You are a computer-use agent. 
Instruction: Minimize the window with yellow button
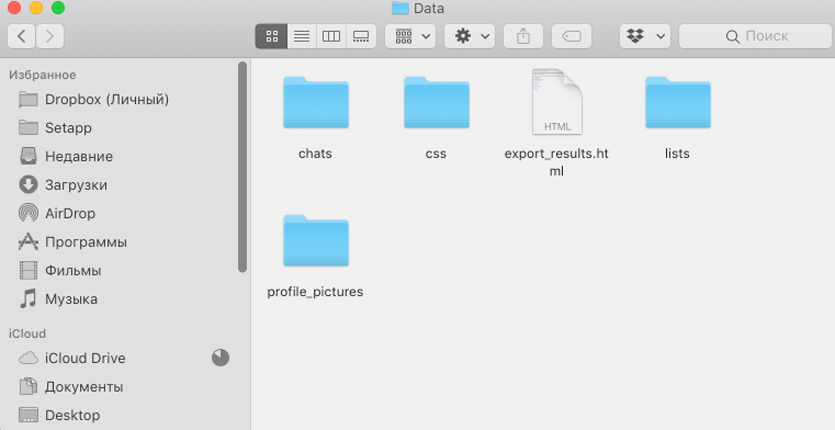click(x=36, y=7)
